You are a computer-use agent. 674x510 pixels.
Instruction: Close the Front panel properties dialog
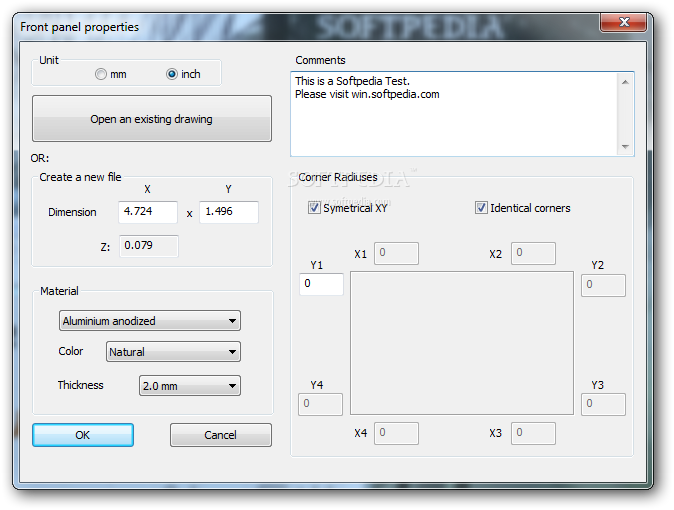pyautogui.click(x=623, y=22)
